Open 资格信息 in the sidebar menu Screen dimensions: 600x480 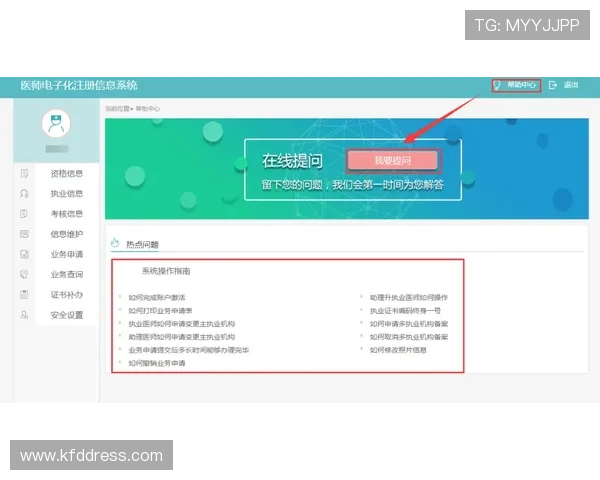[x=67, y=173]
